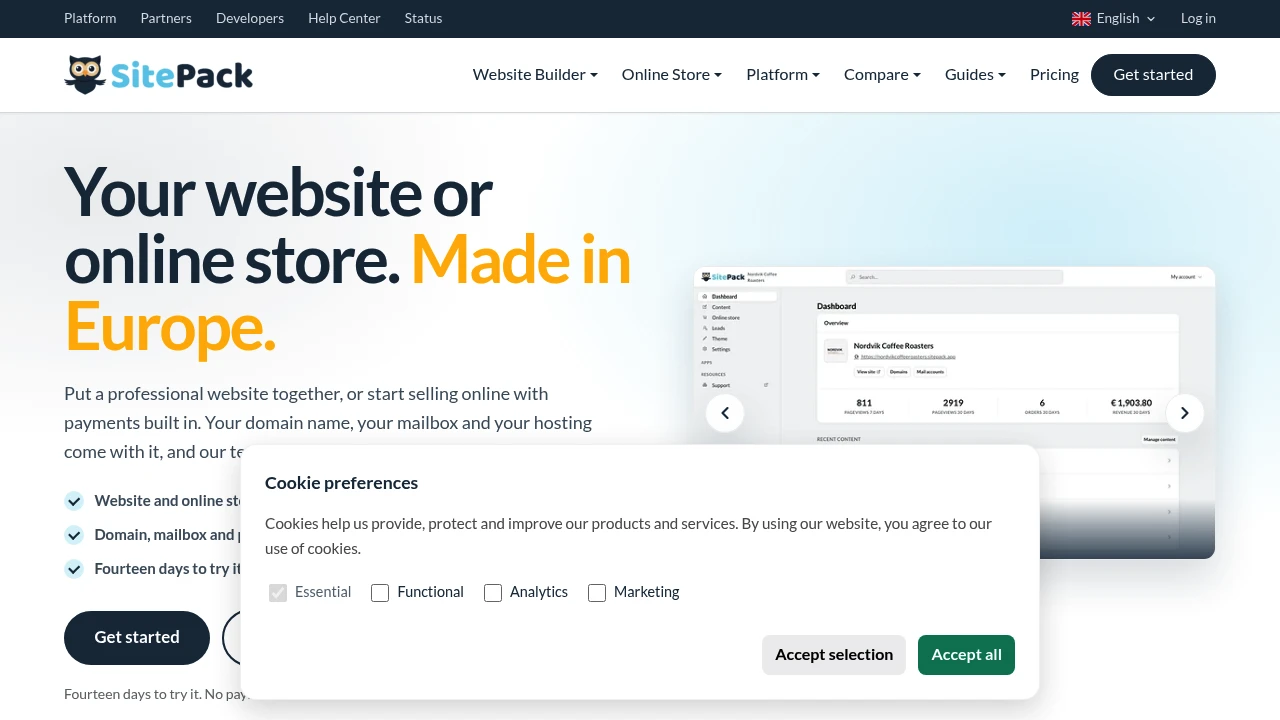Viewport: 1280px width, 720px height.
Task: Show the previous carousel slide
Action: 725,413
